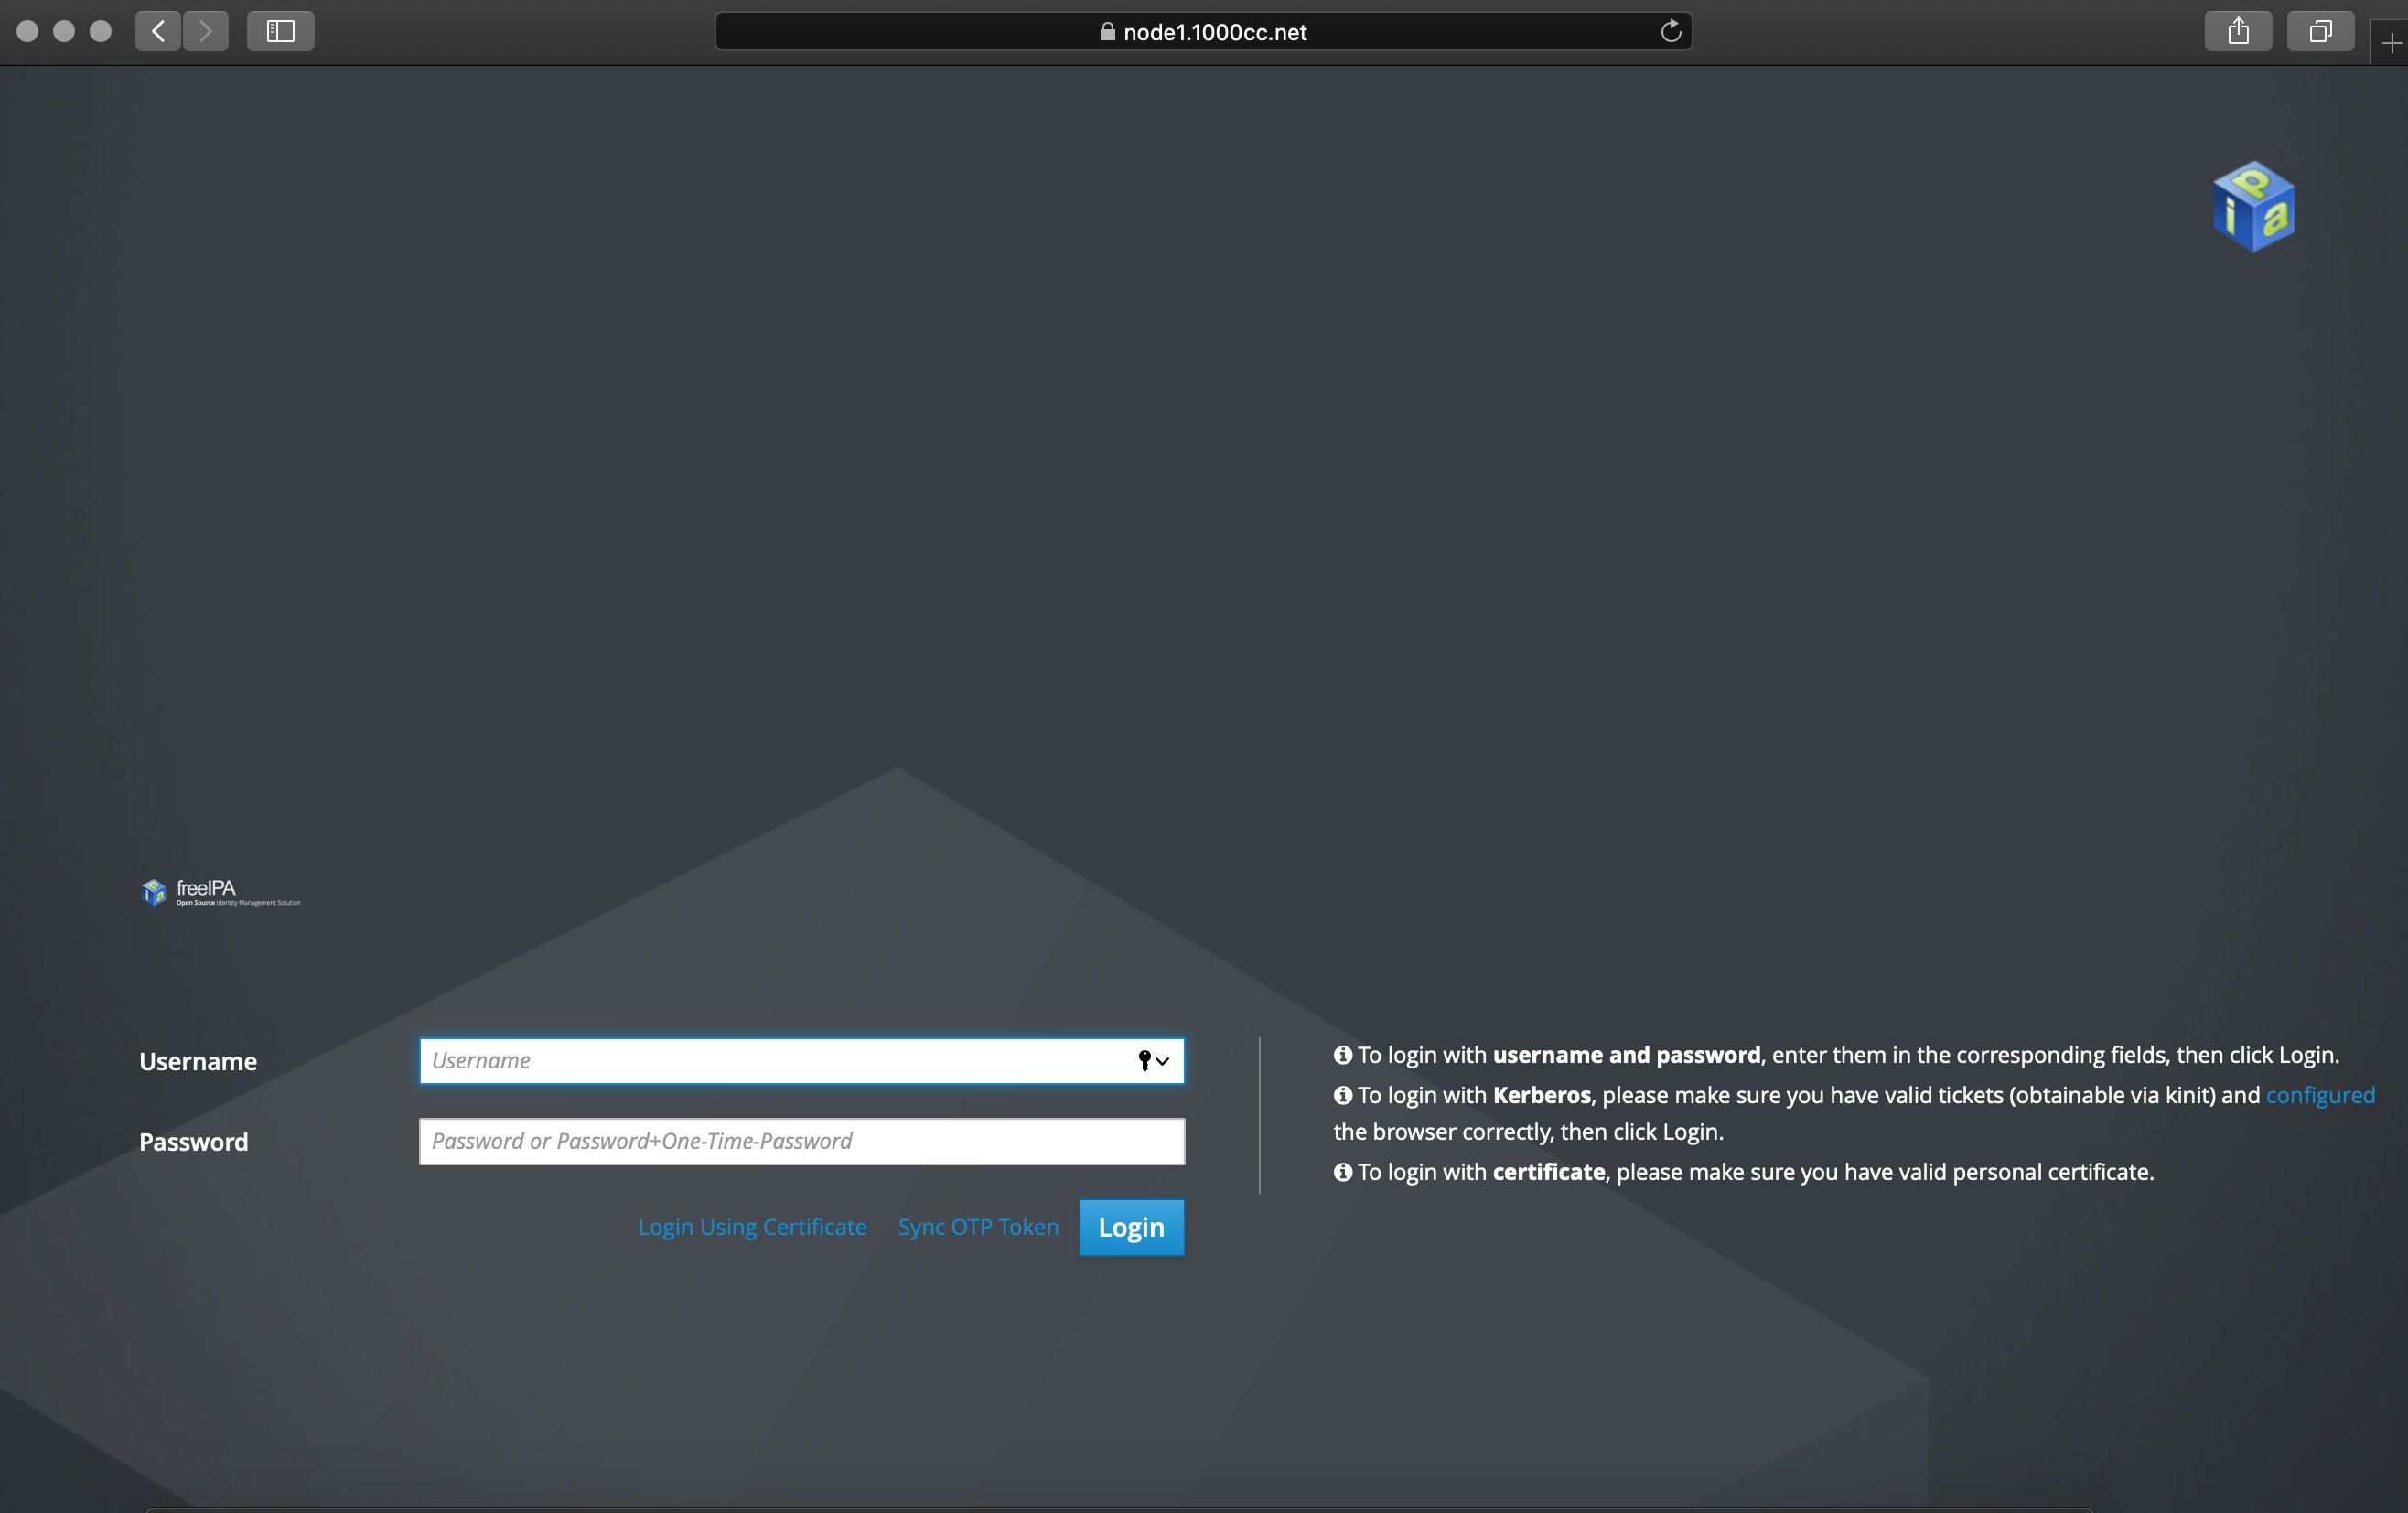The width and height of the screenshot is (2408, 1513).
Task: Reload the page with refresh icon
Action: tap(1670, 31)
